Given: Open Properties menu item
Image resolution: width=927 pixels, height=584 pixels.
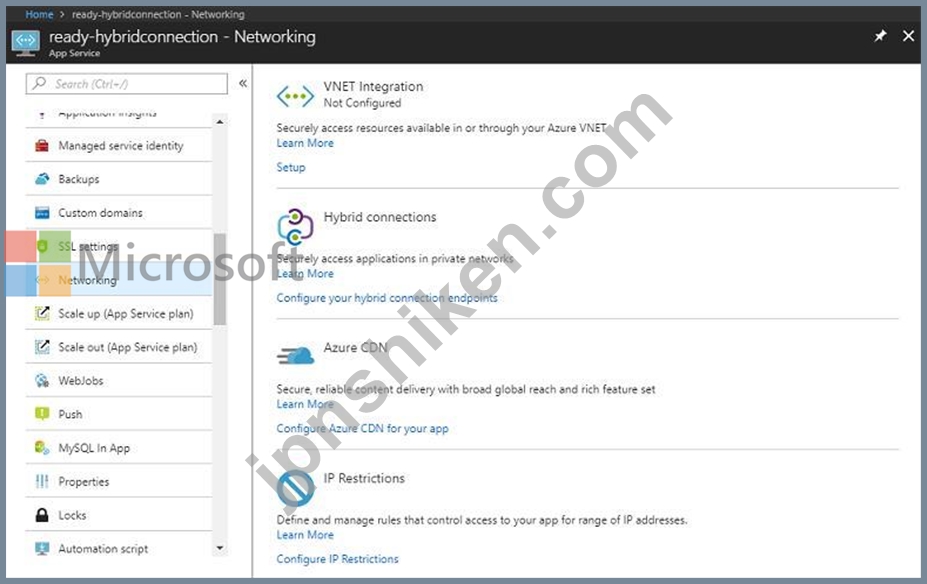Looking at the screenshot, I should click(119, 481).
